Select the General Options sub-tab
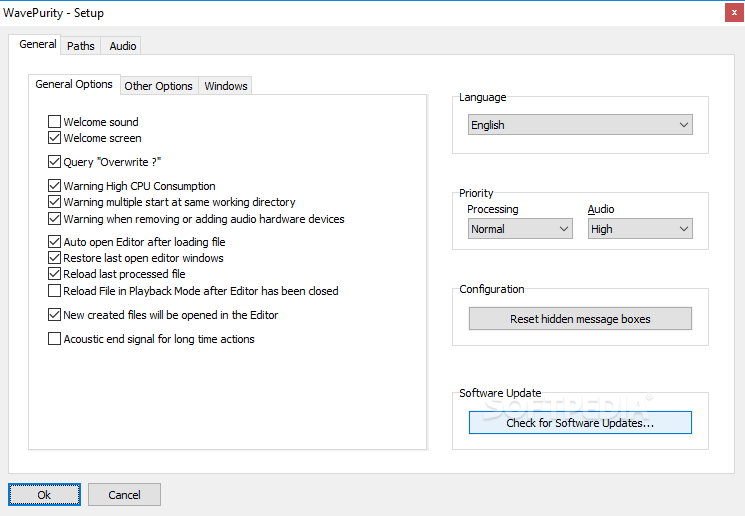 coord(74,85)
